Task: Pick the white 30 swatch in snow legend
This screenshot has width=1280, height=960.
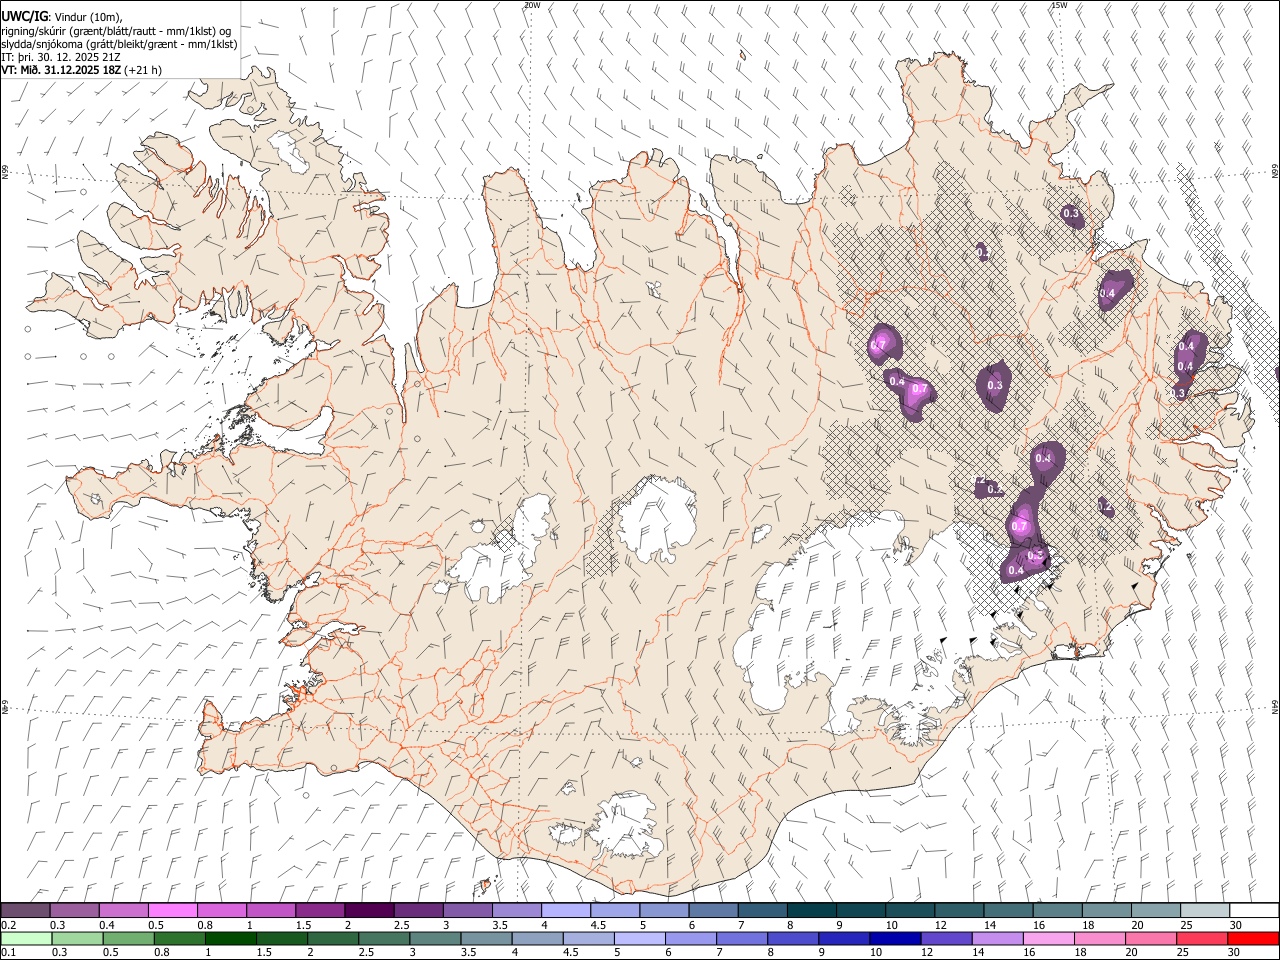Action: [x=1253, y=910]
